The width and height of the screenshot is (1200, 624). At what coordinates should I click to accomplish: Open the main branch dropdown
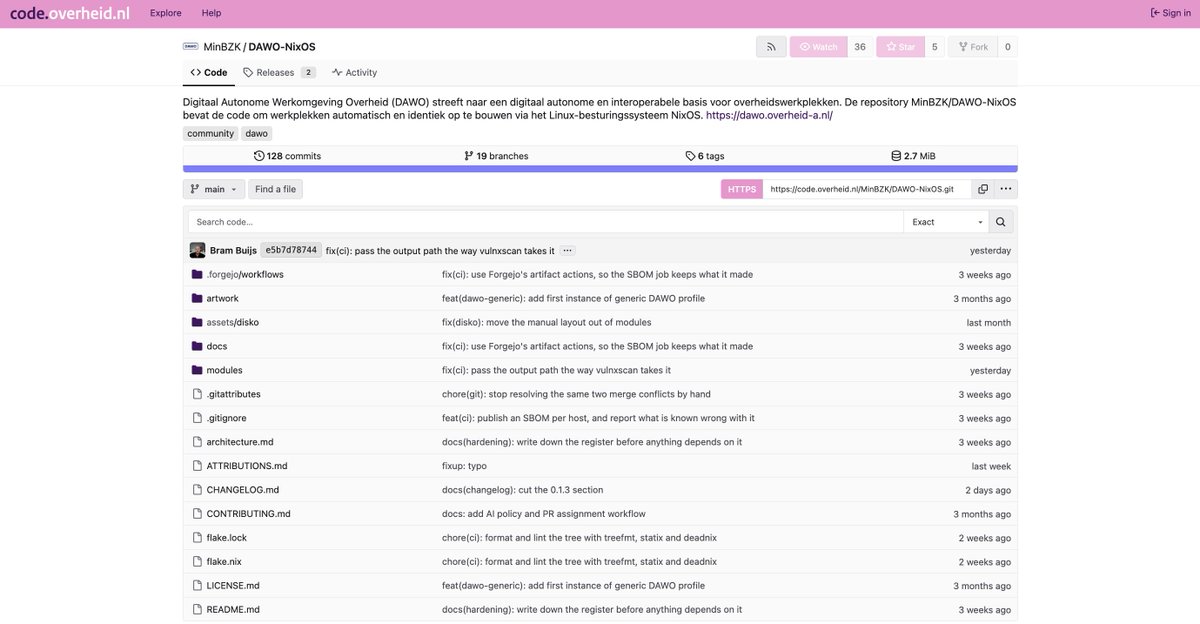point(214,189)
